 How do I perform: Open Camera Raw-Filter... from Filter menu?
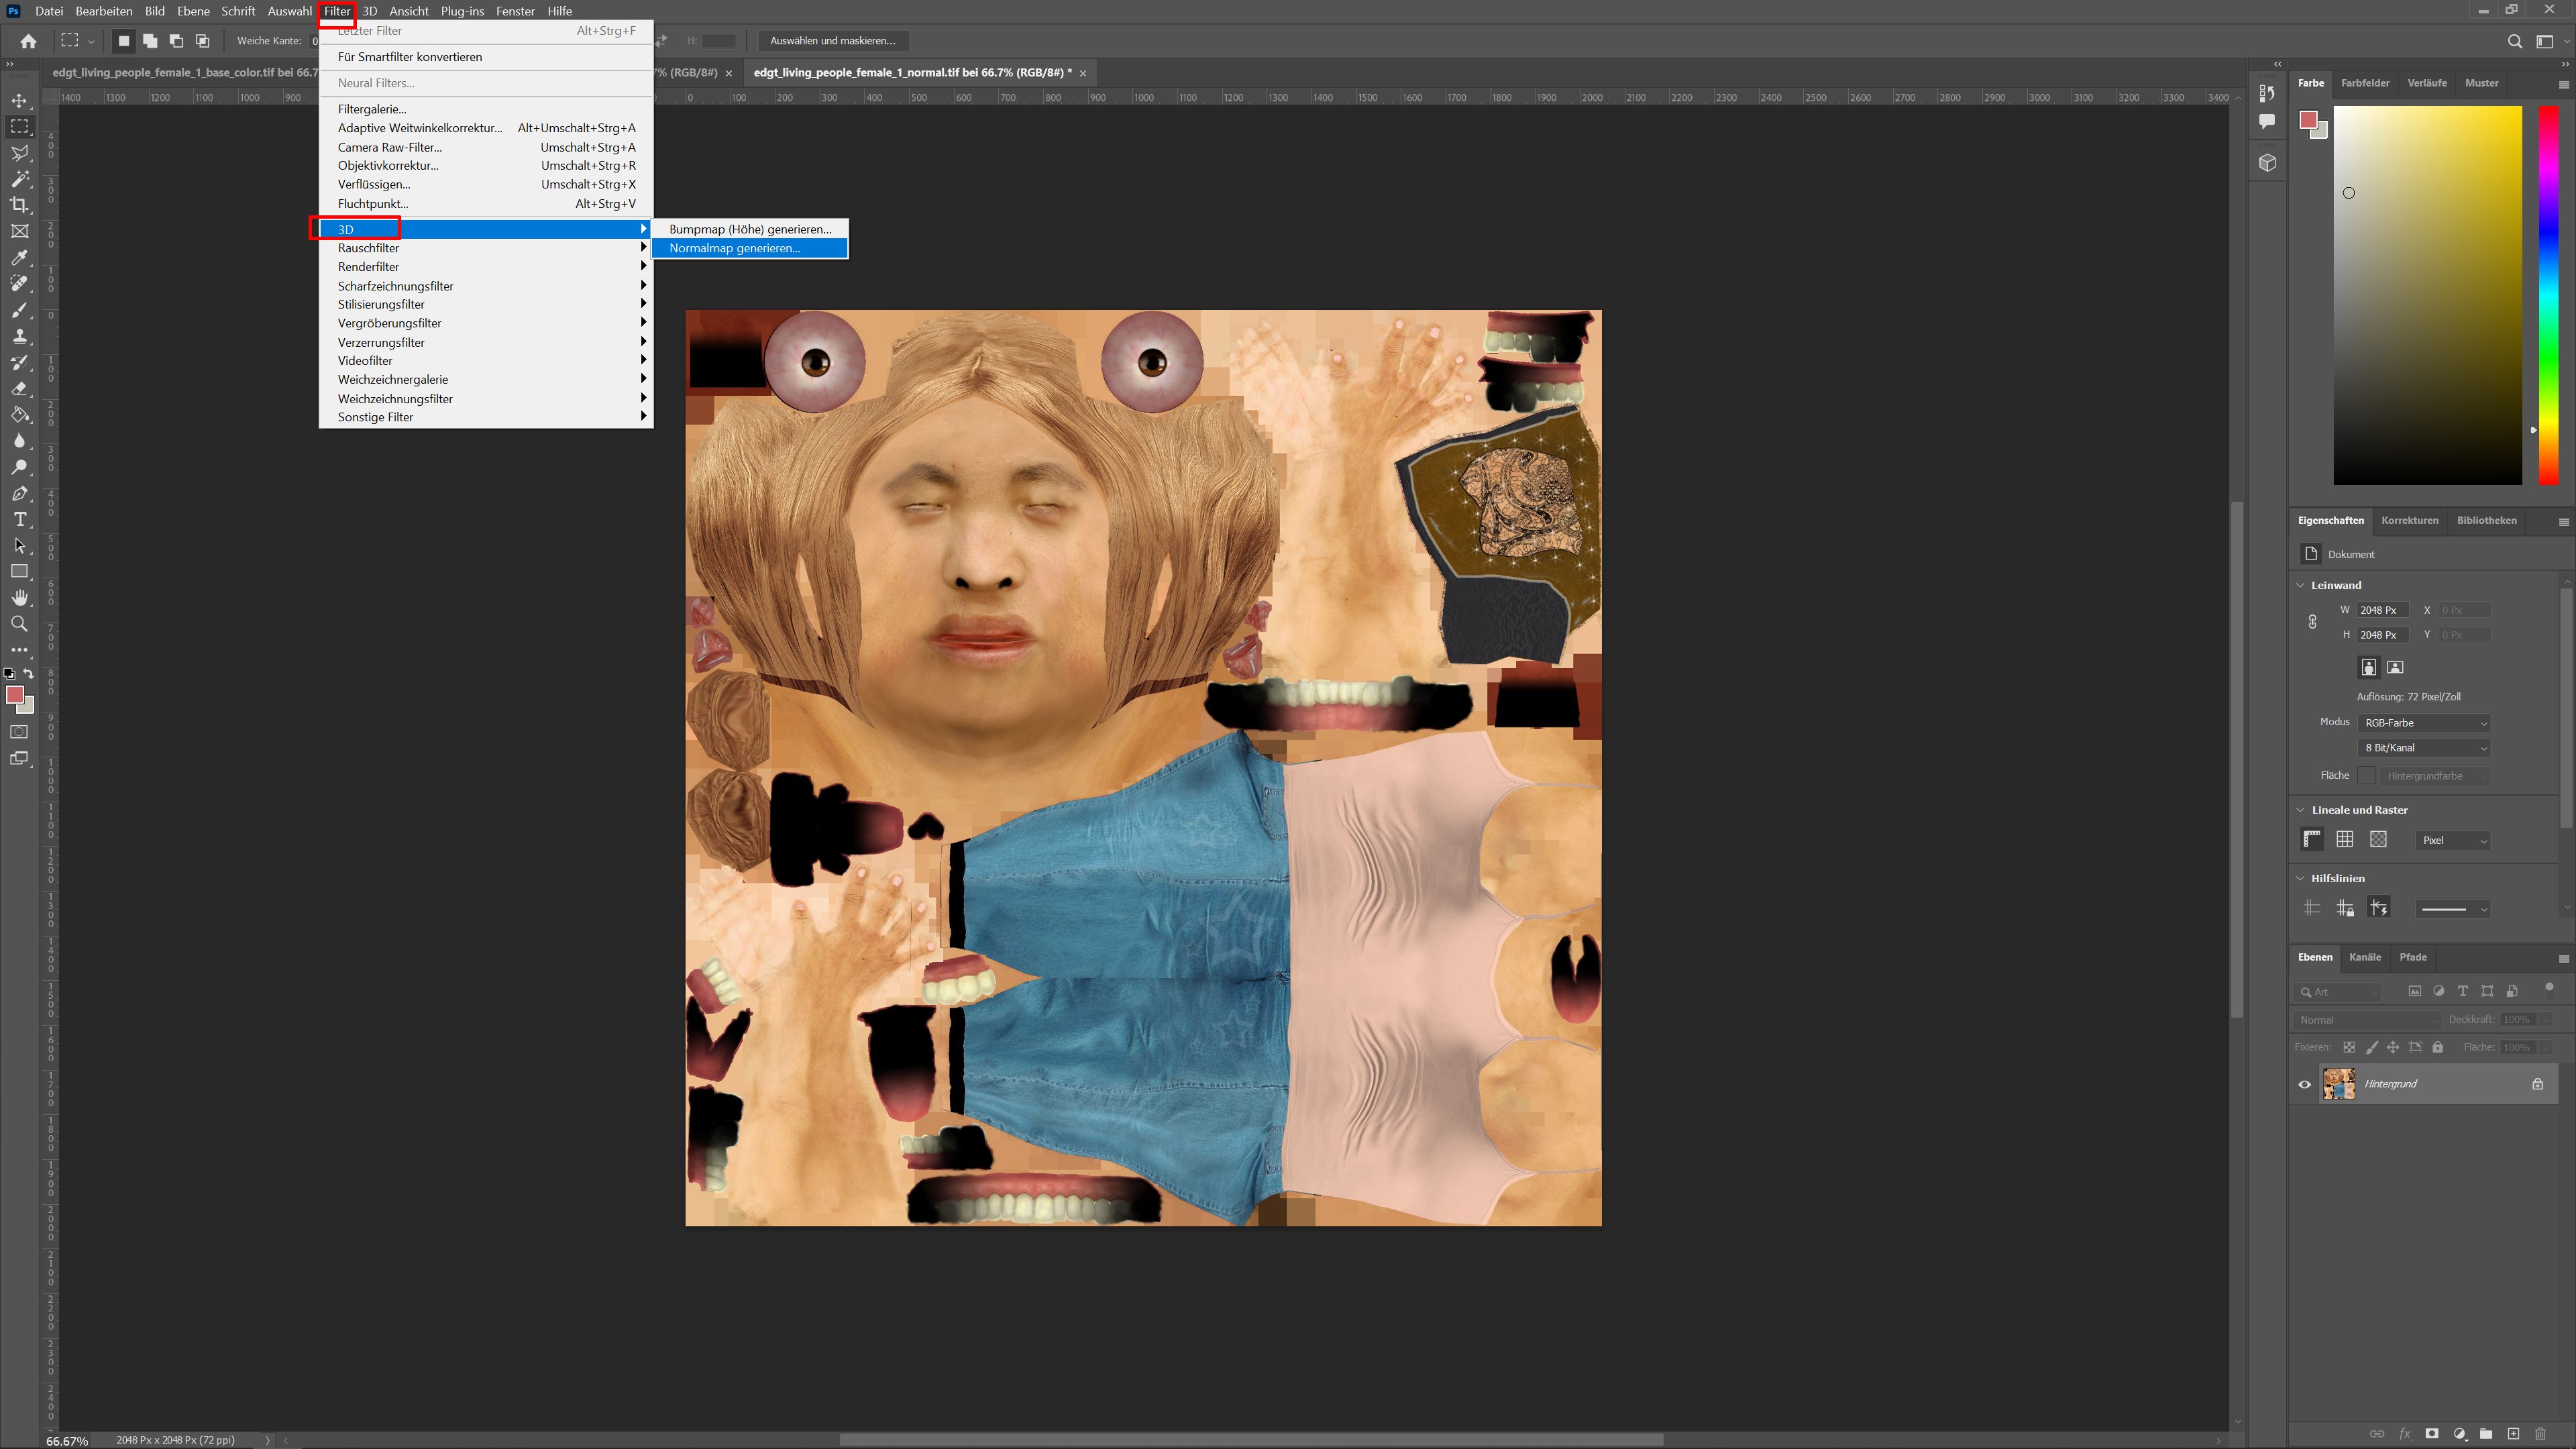(486, 147)
